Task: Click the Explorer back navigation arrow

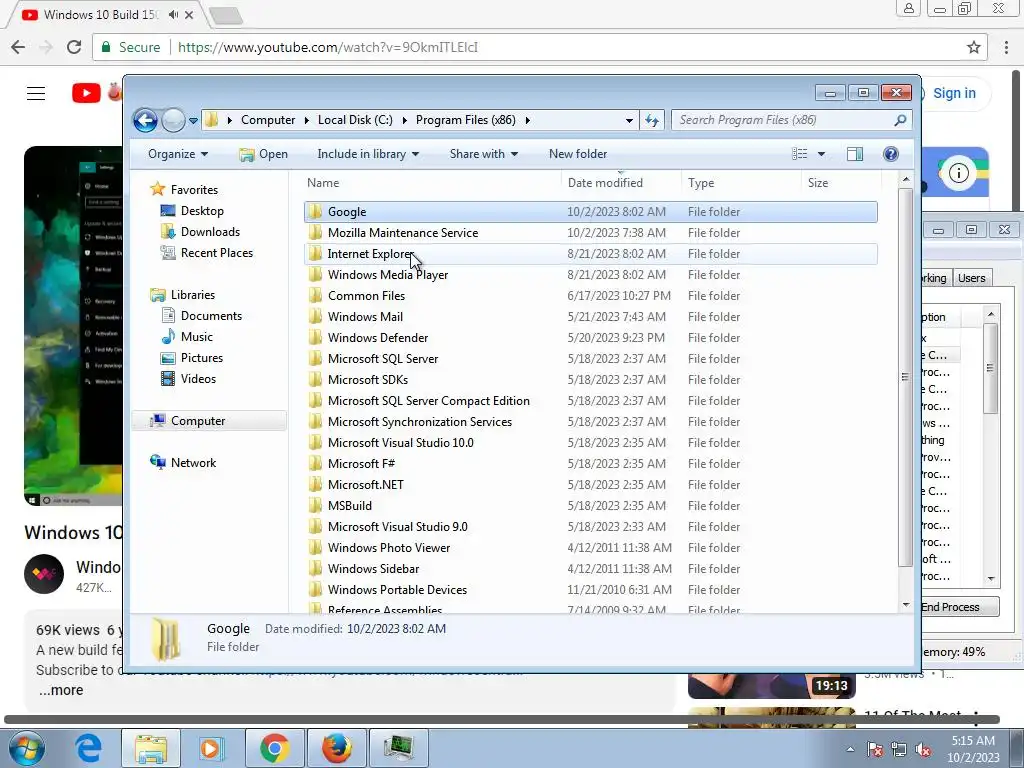Action: [x=145, y=120]
